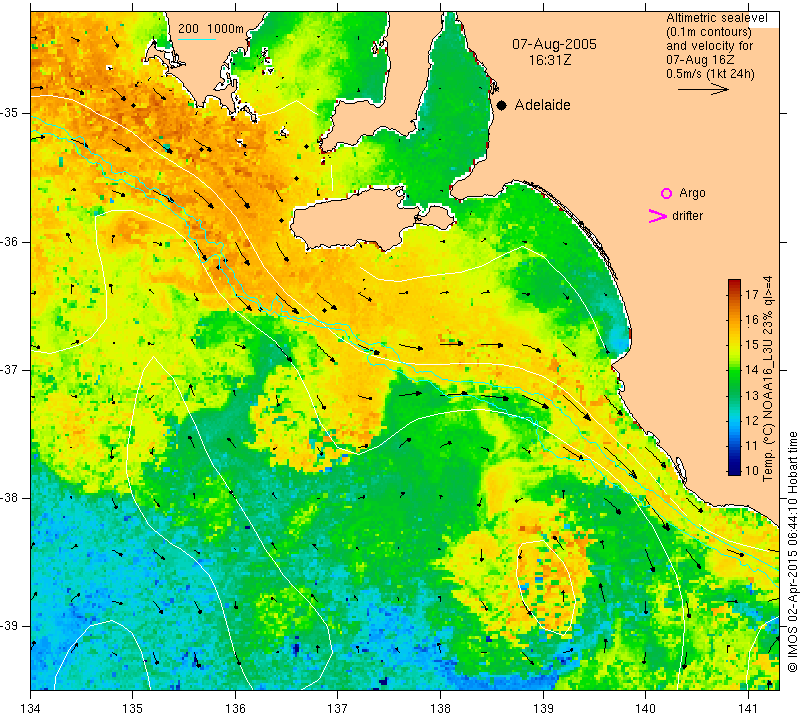The image size is (800, 720).
Task: Click the '(0.1m contours)' legend line
Action: click(709, 32)
